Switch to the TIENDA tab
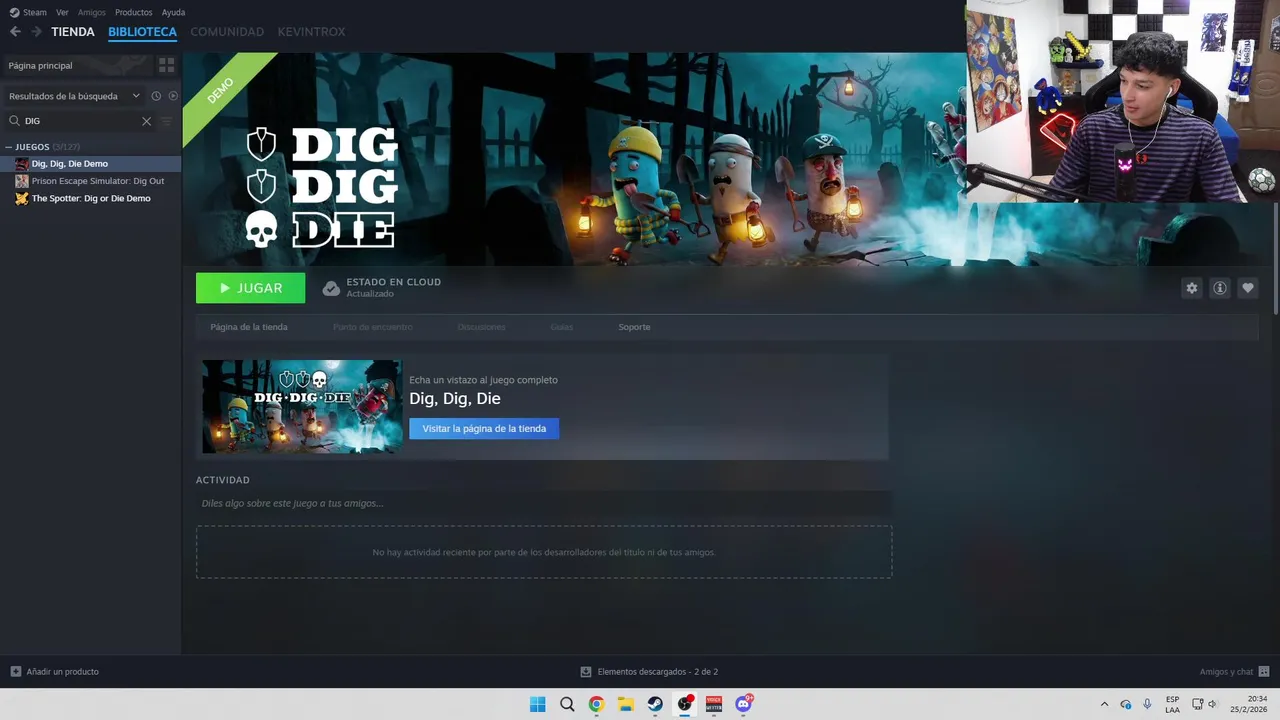1280x720 pixels. point(73,32)
